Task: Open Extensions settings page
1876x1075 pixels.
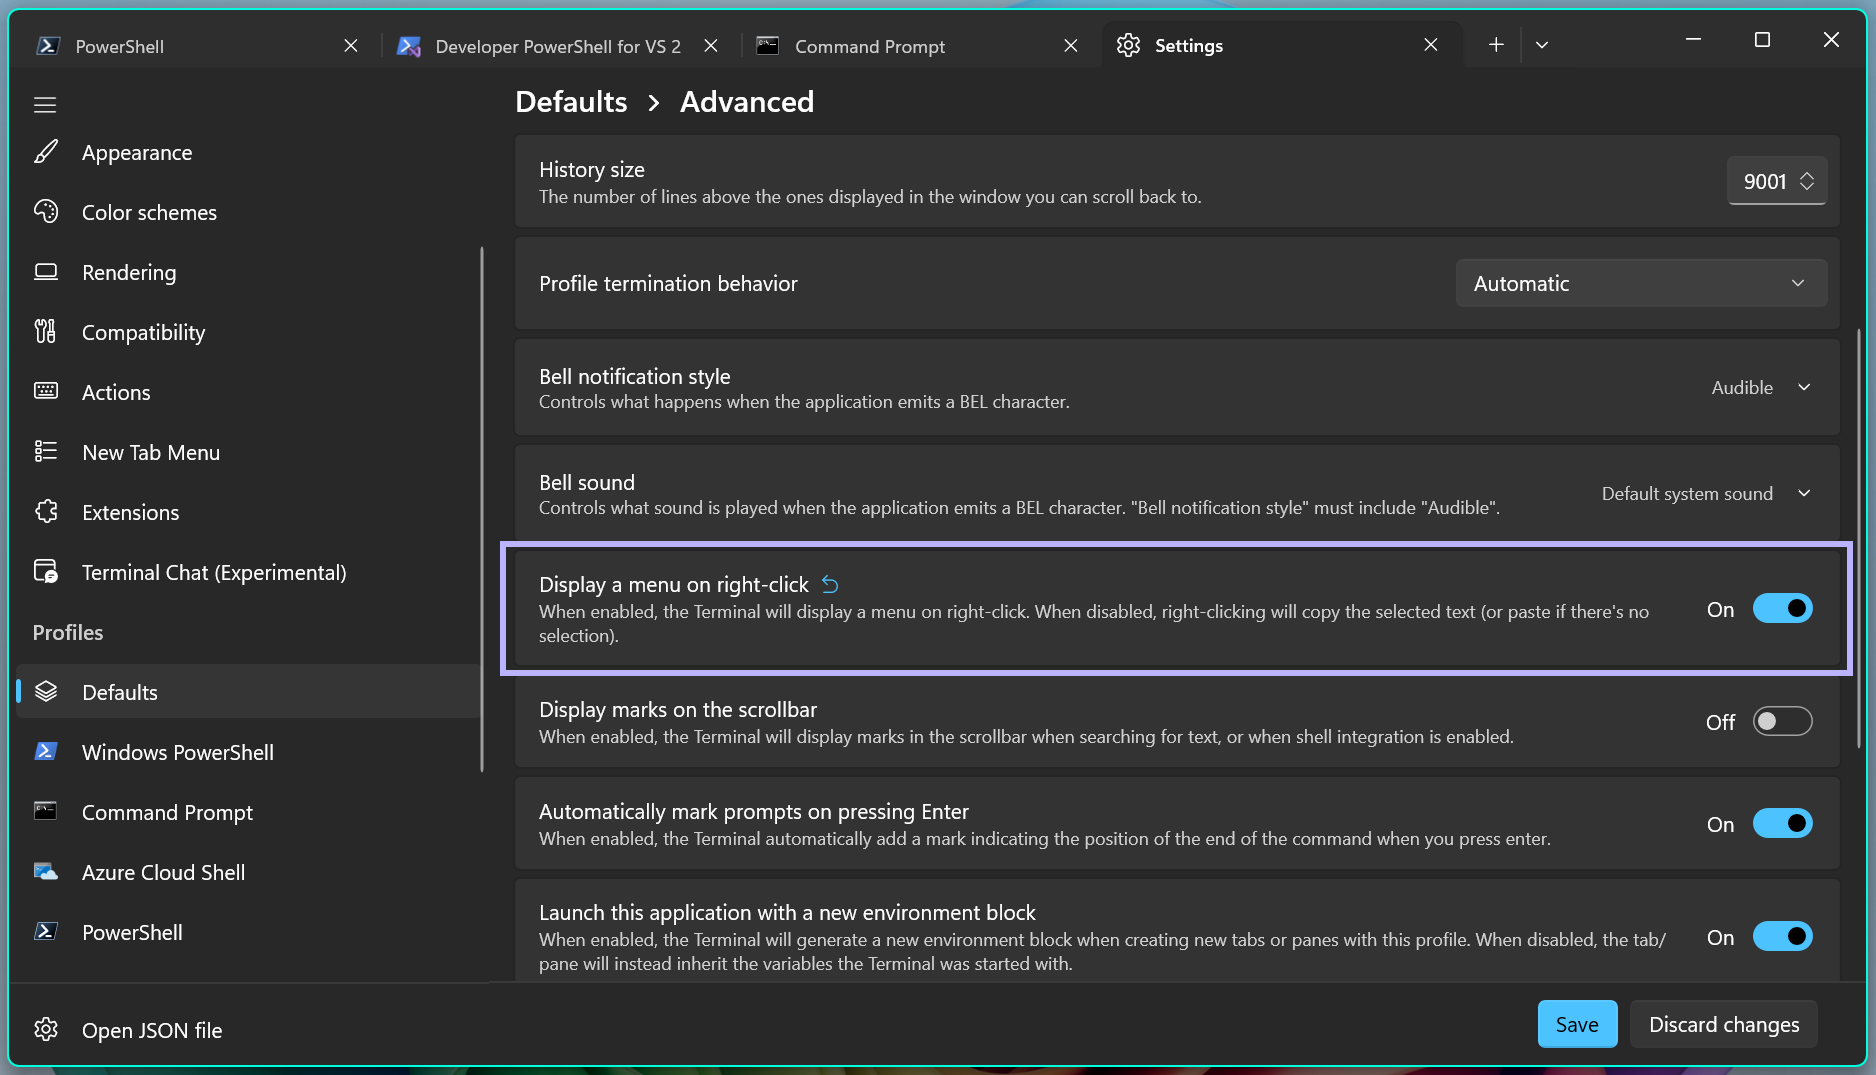Action: (x=248, y=512)
